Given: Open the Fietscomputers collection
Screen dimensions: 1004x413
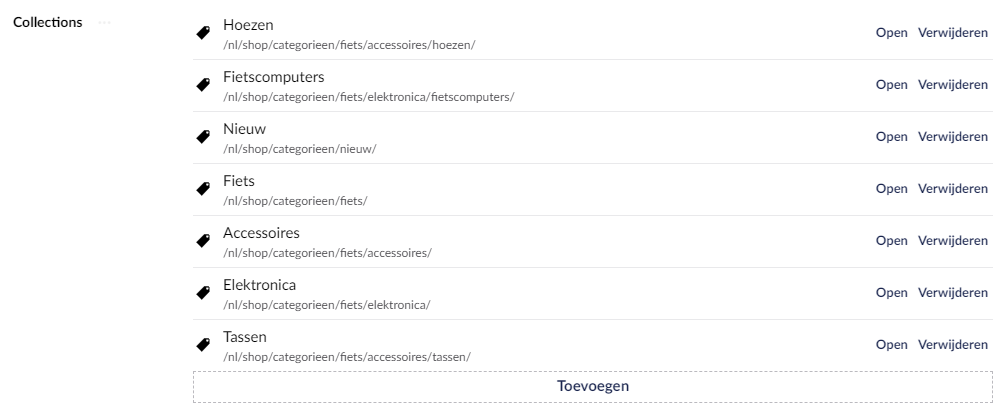Looking at the screenshot, I should pyautogui.click(x=891, y=85).
